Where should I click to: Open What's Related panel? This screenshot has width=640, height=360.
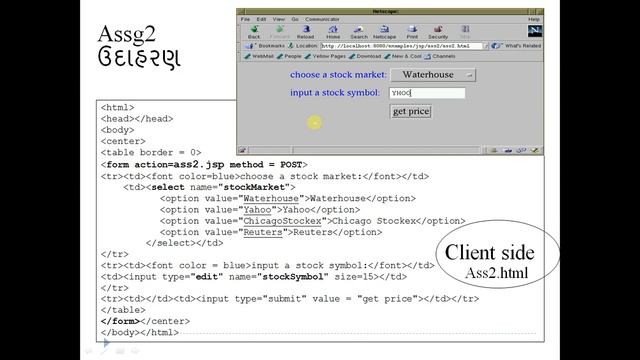pyautogui.click(x=517, y=46)
